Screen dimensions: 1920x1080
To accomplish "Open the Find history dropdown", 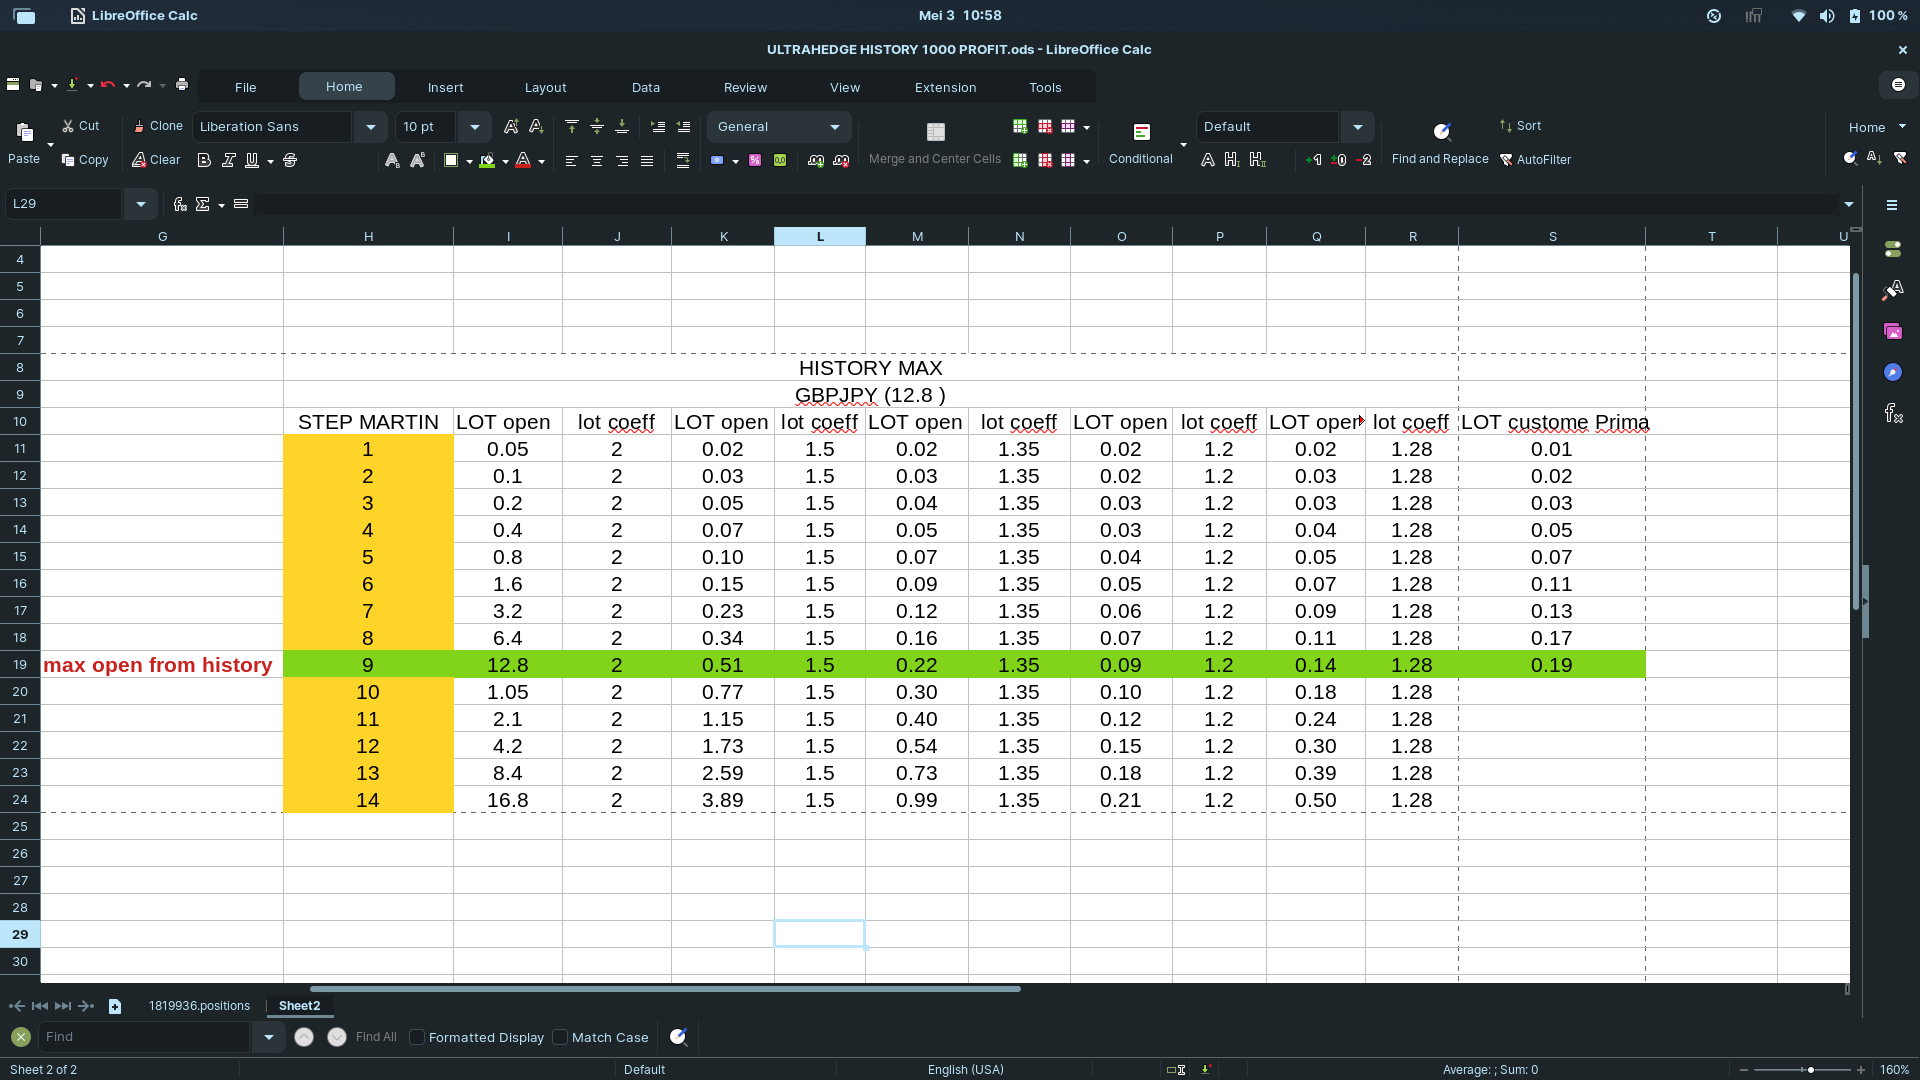I will (x=269, y=1037).
